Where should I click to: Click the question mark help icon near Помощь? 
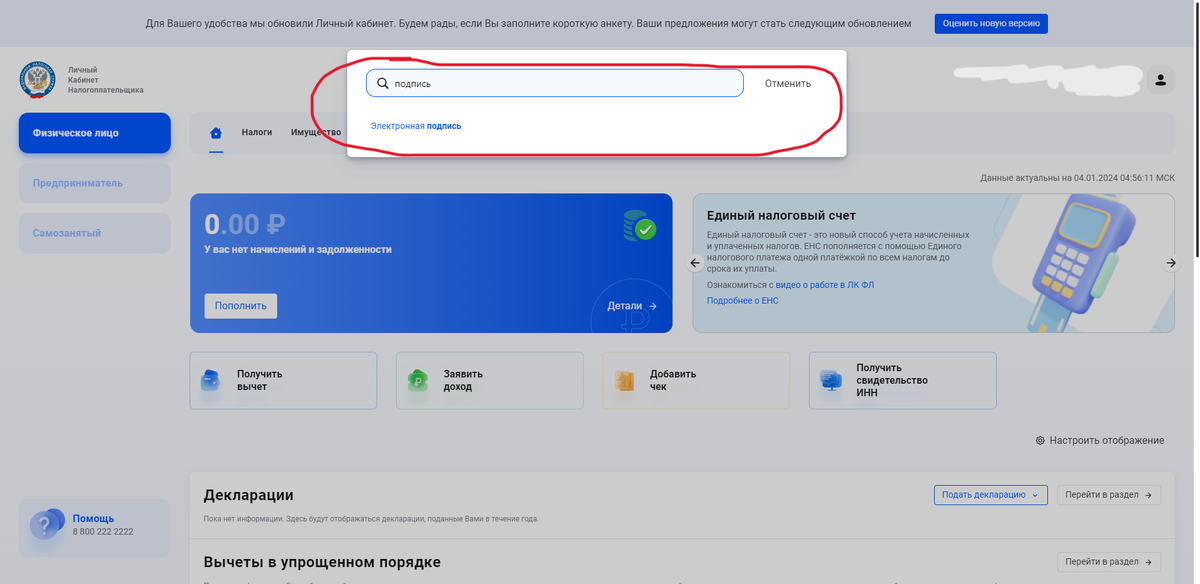(x=46, y=523)
